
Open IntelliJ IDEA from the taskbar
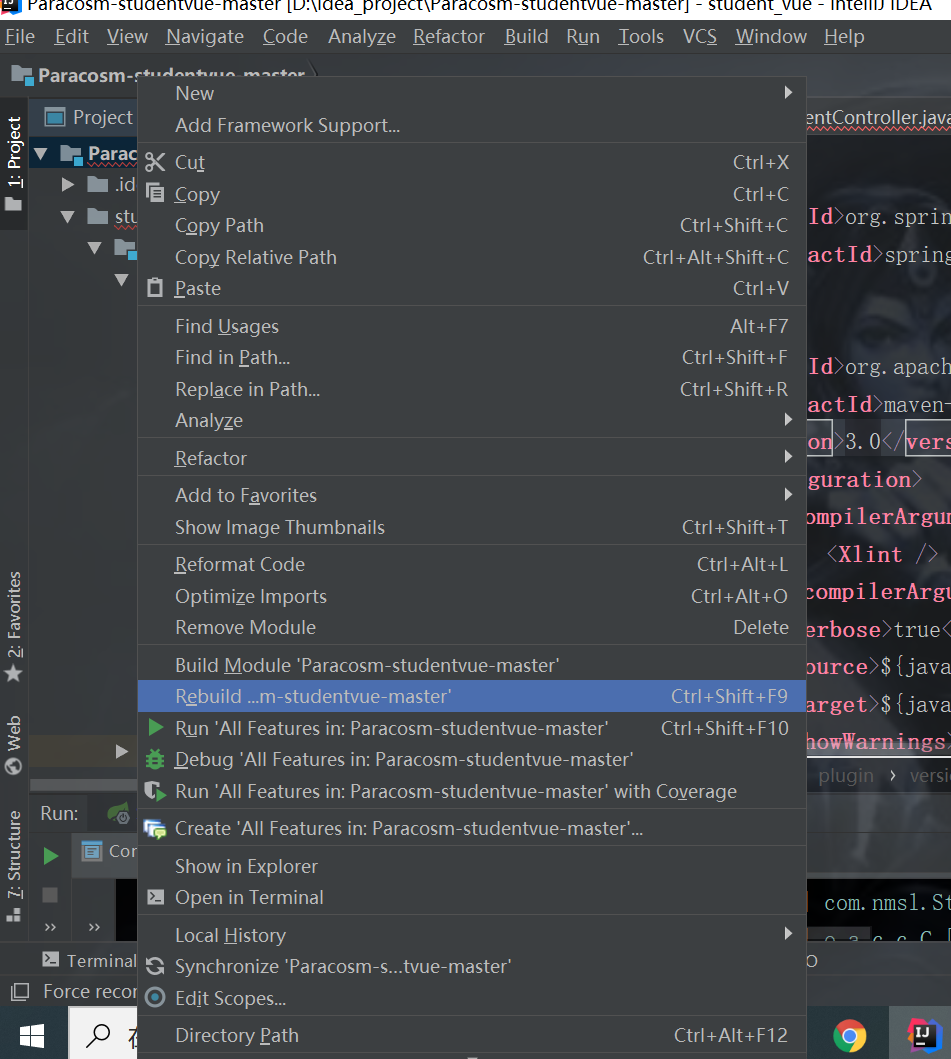pyautogui.click(x=923, y=1035)
